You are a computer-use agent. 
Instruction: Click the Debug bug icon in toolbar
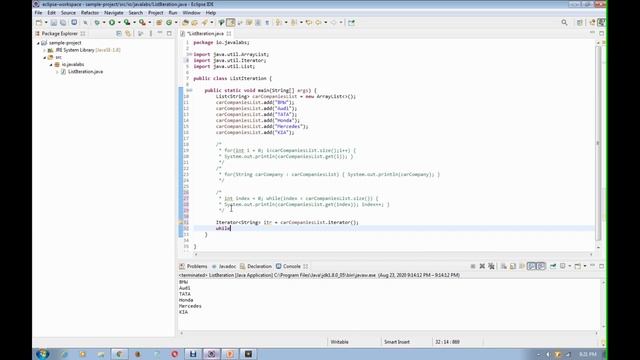pos(97,22)
